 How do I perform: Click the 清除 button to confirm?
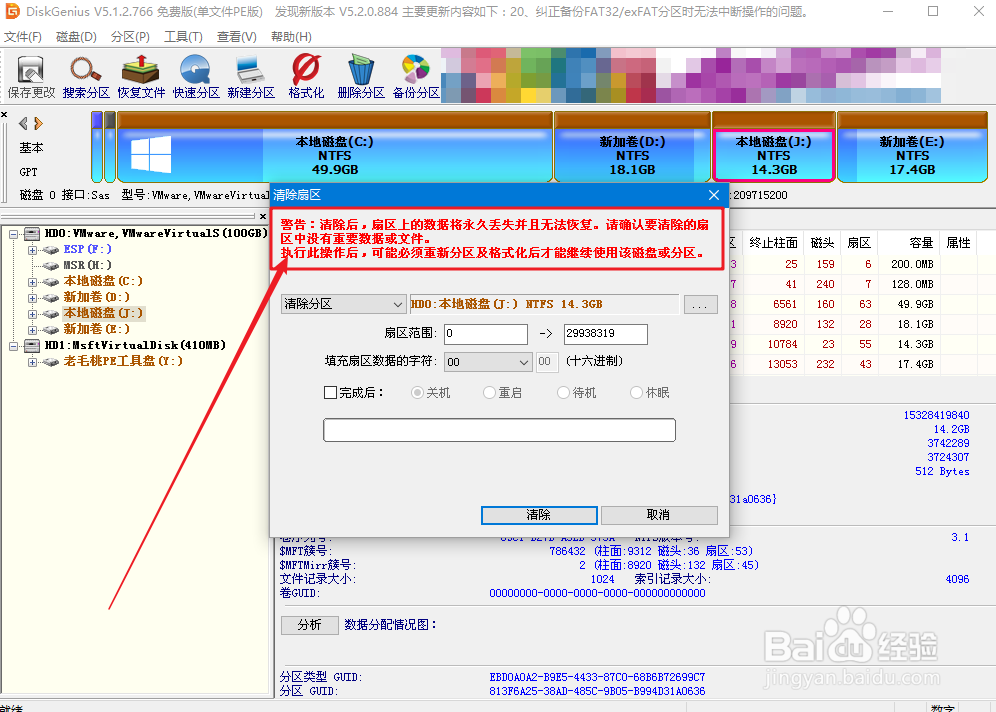(x=539, y=515)
